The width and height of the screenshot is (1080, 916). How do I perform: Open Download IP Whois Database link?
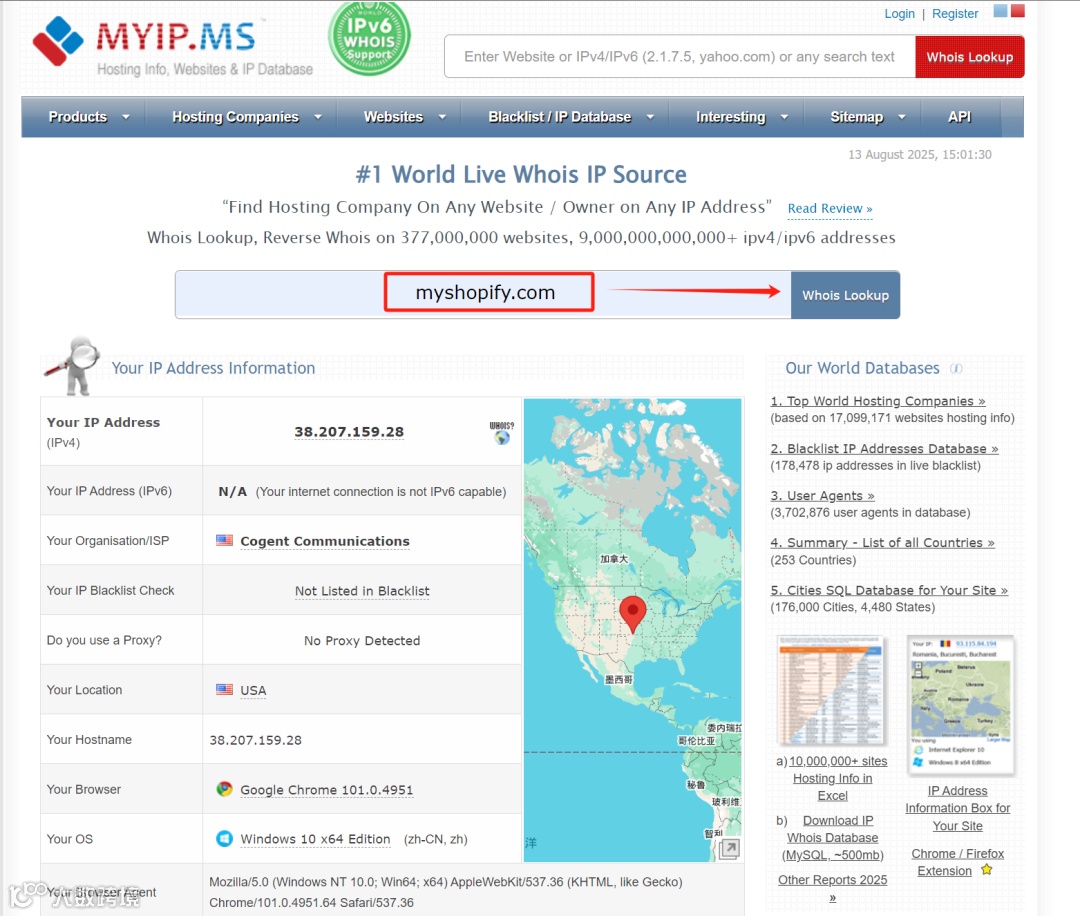click(833, 837)
